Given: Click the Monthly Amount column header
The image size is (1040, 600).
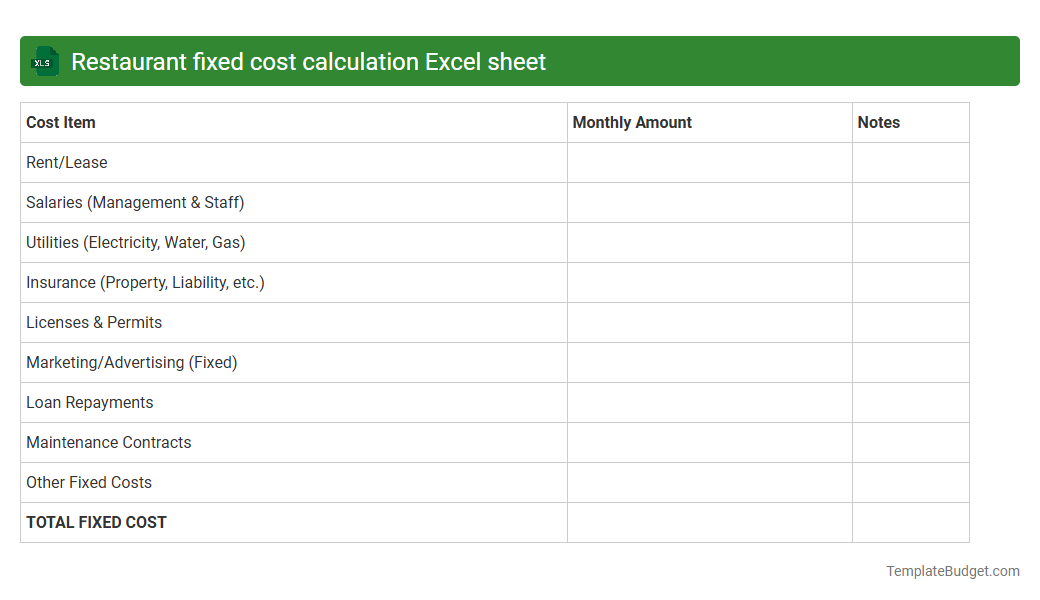Looking at the screenshot, I should [632, 122].
